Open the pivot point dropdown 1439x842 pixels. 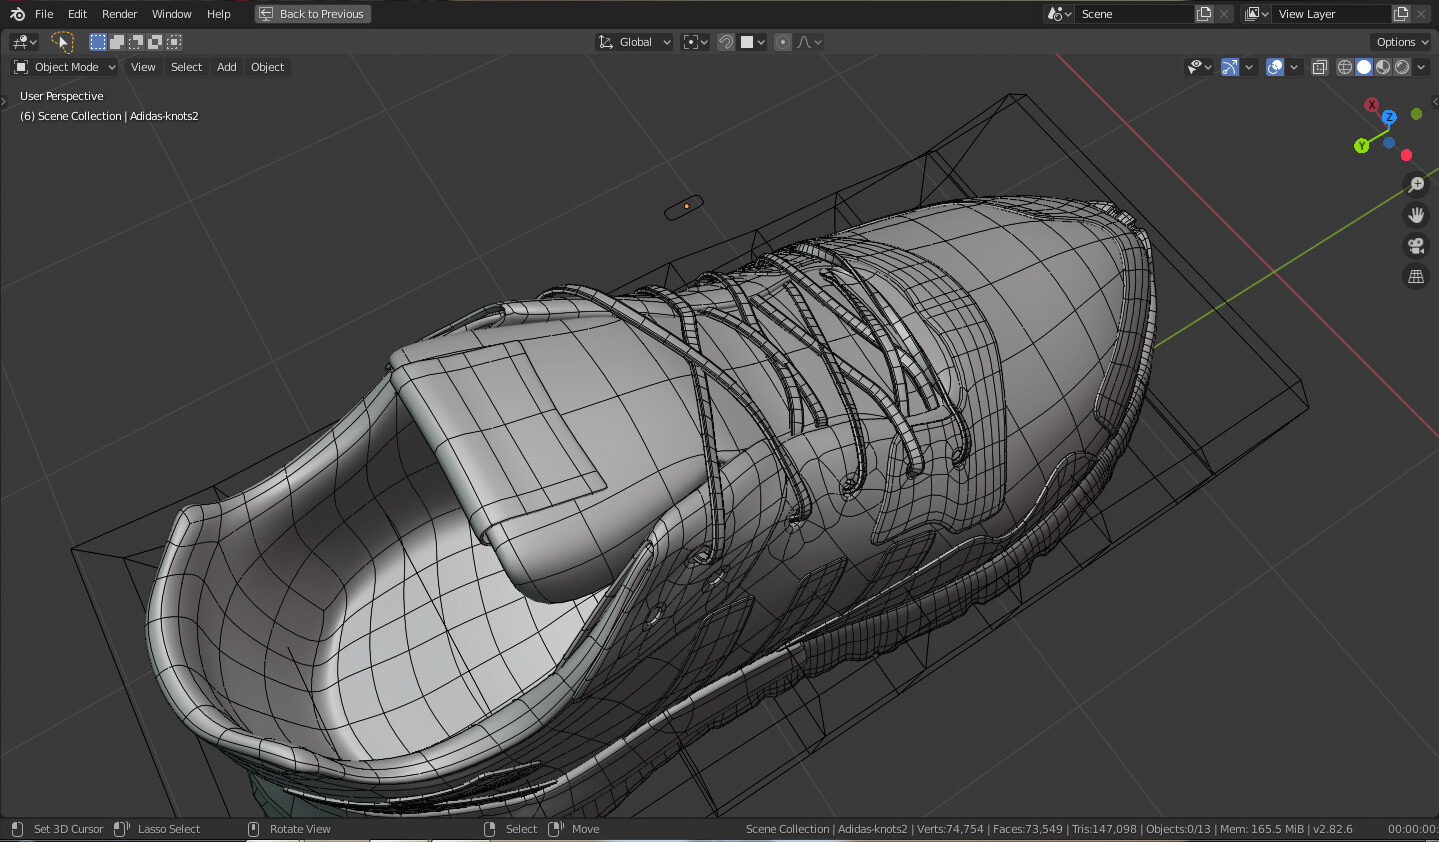695,42
